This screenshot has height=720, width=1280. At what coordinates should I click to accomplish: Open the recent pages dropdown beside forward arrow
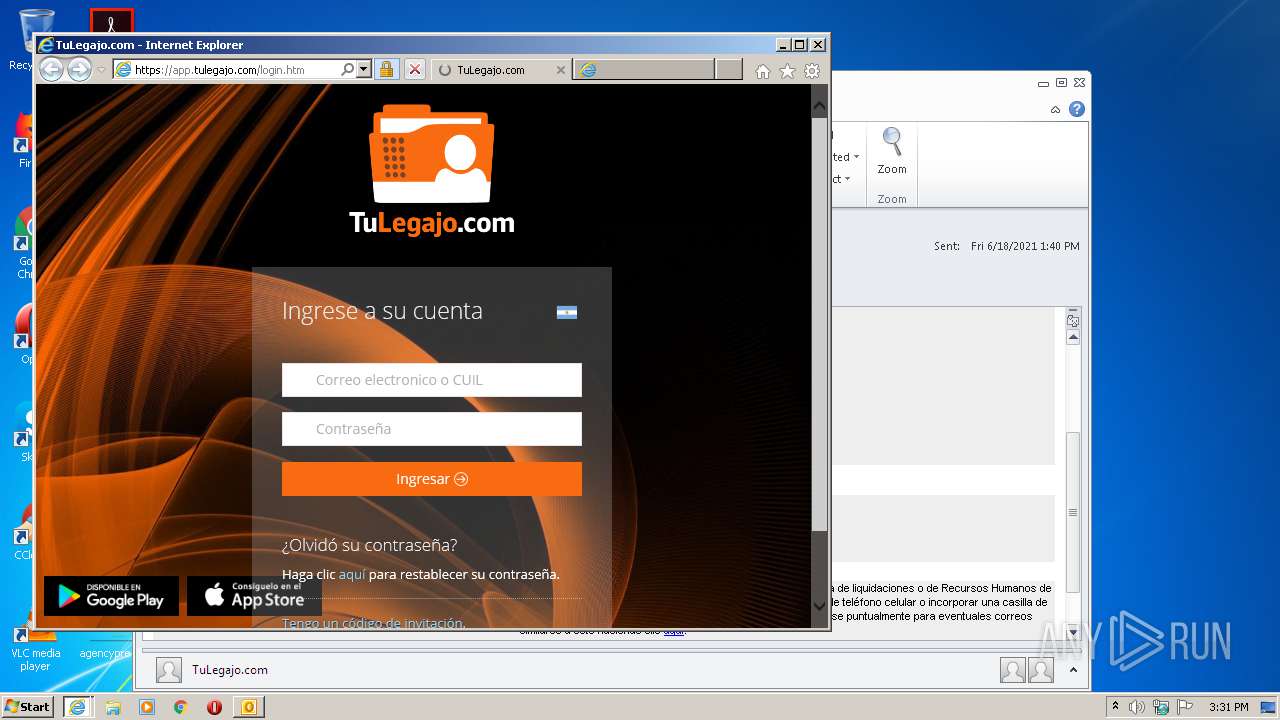pos(101,70)
